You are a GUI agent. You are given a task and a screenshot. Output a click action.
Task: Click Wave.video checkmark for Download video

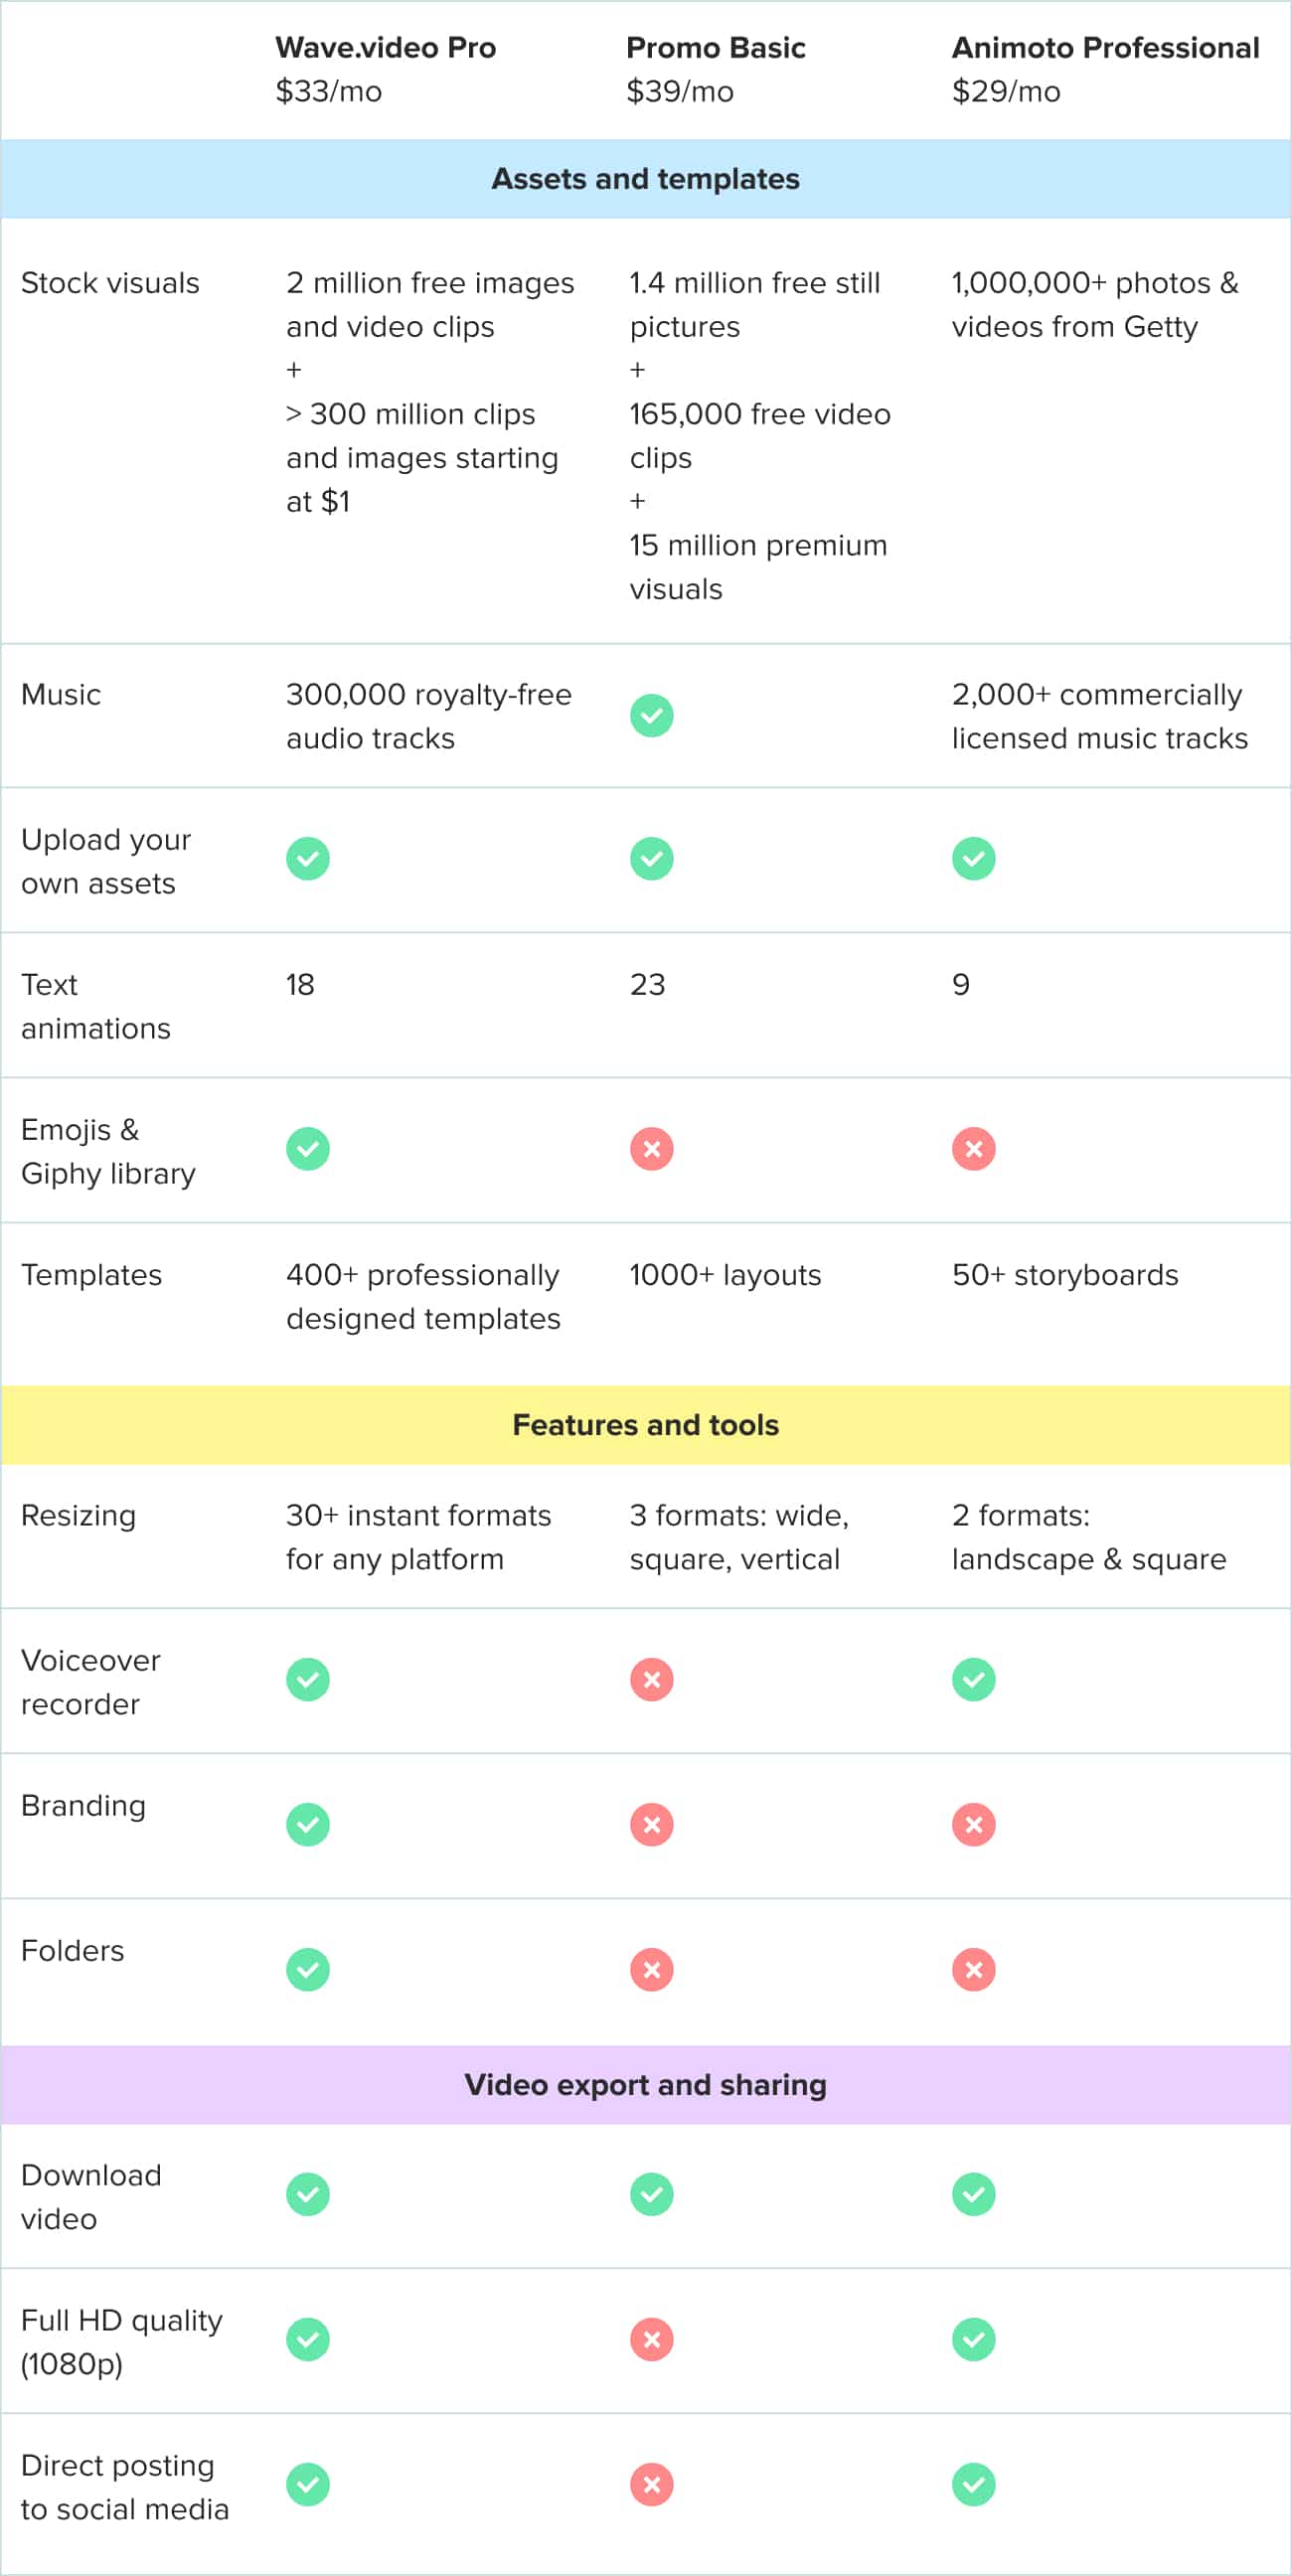point(308,2195)
